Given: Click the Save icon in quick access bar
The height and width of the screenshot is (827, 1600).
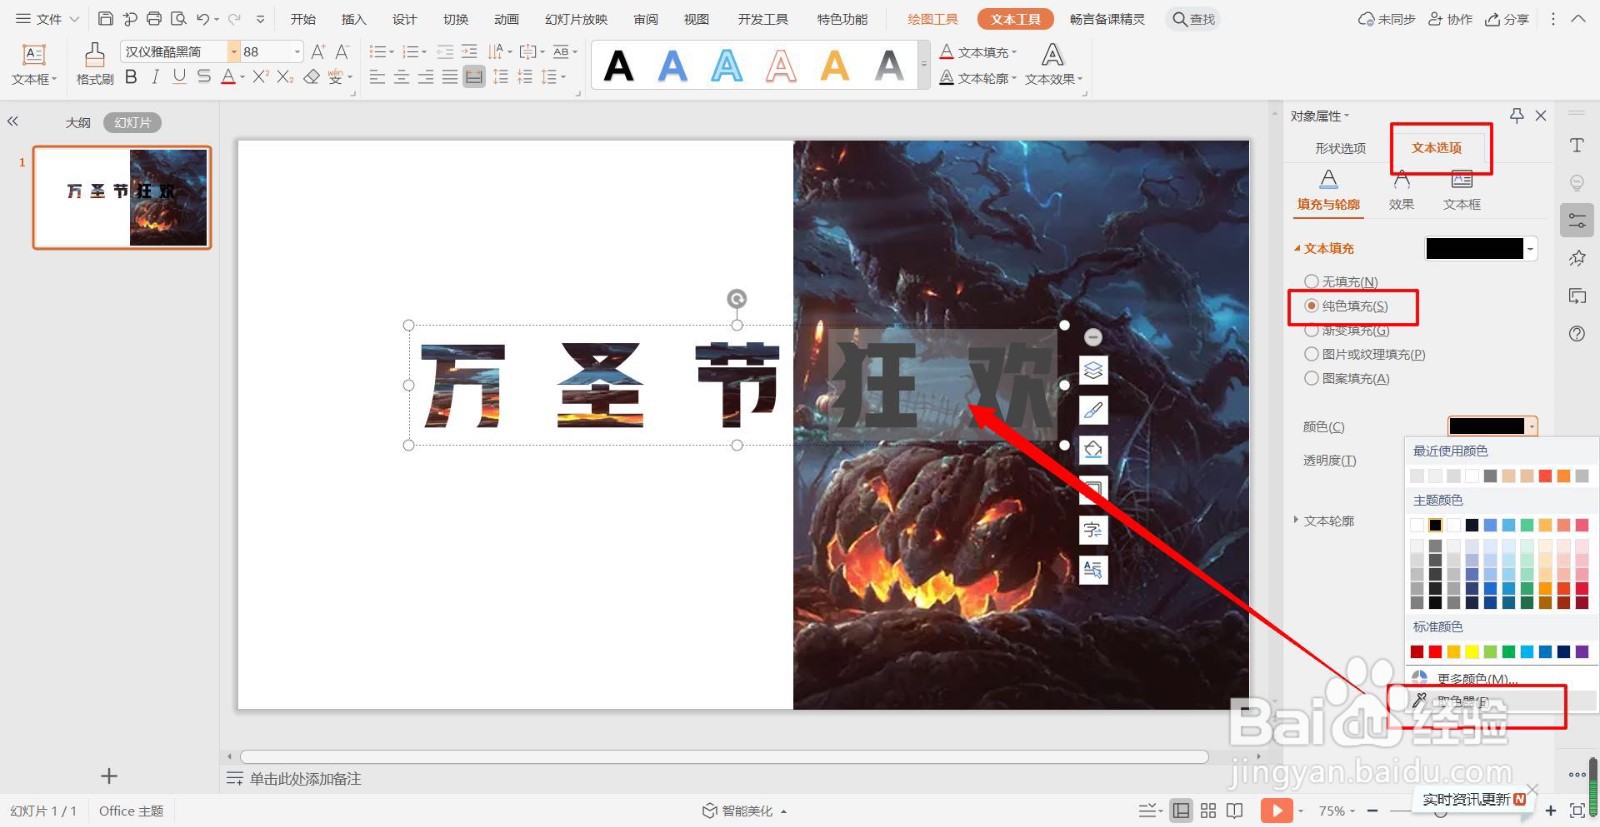Looking at the screenshot, I should pyautogui.click(x=105, y=19).
